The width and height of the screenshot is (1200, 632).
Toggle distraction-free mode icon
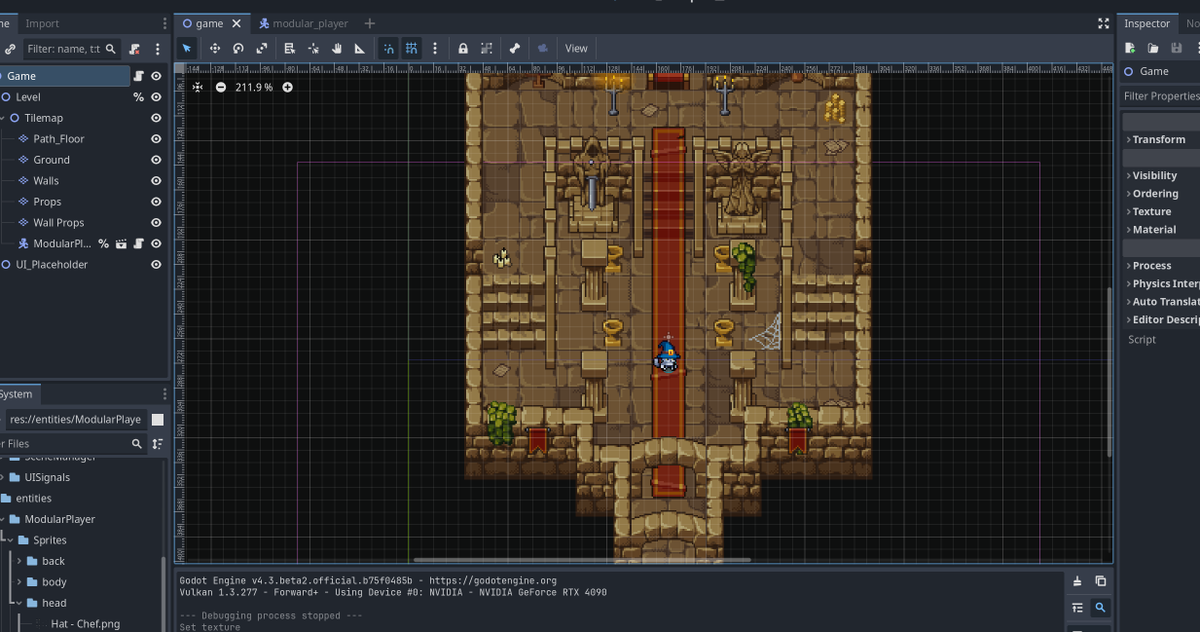point(1104,23)
